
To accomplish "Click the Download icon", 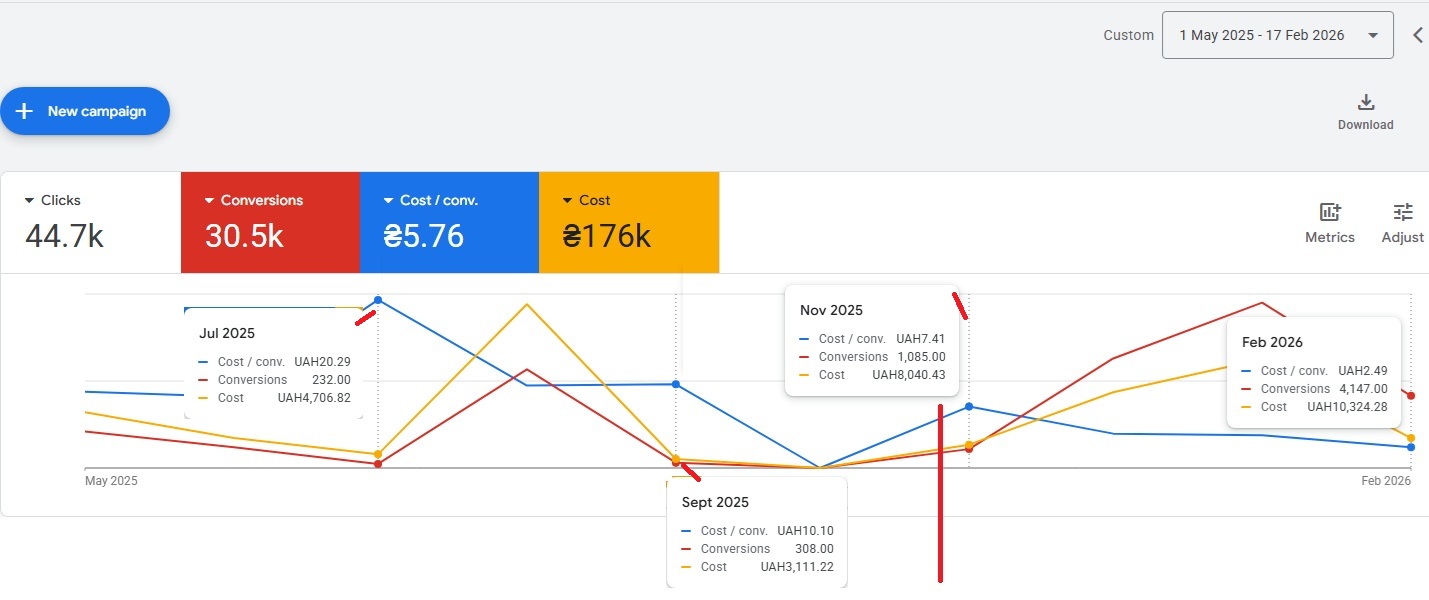I will point(1366,102).
